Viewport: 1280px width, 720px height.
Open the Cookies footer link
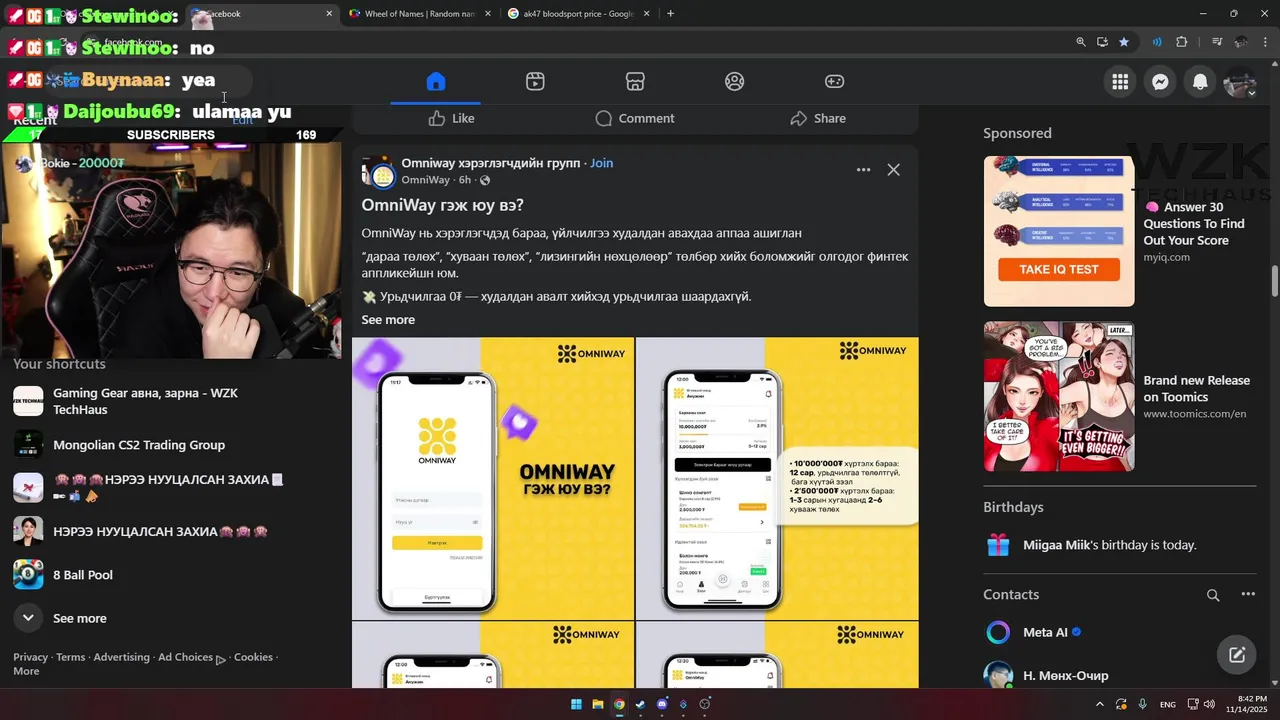(253, 657)
